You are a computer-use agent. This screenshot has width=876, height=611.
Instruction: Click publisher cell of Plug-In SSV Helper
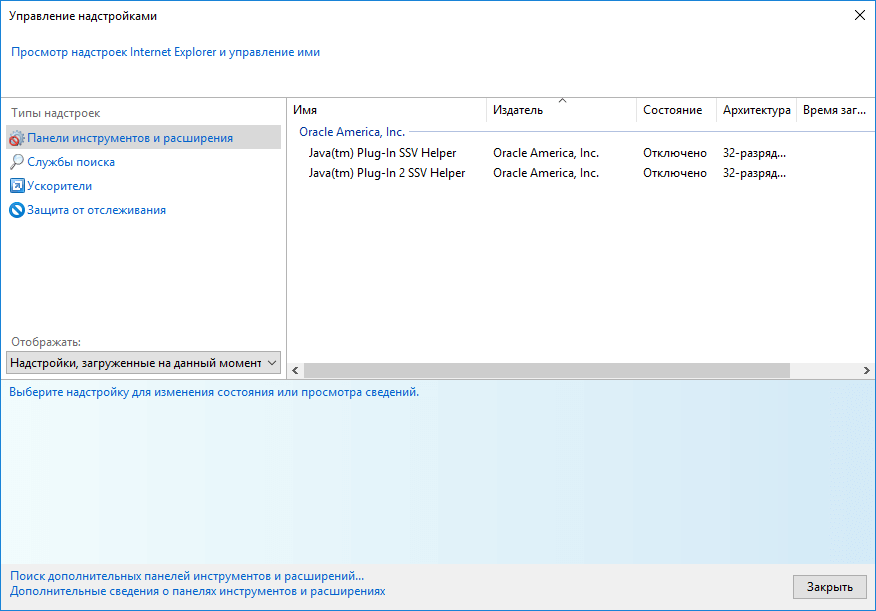tap(546, 153)
